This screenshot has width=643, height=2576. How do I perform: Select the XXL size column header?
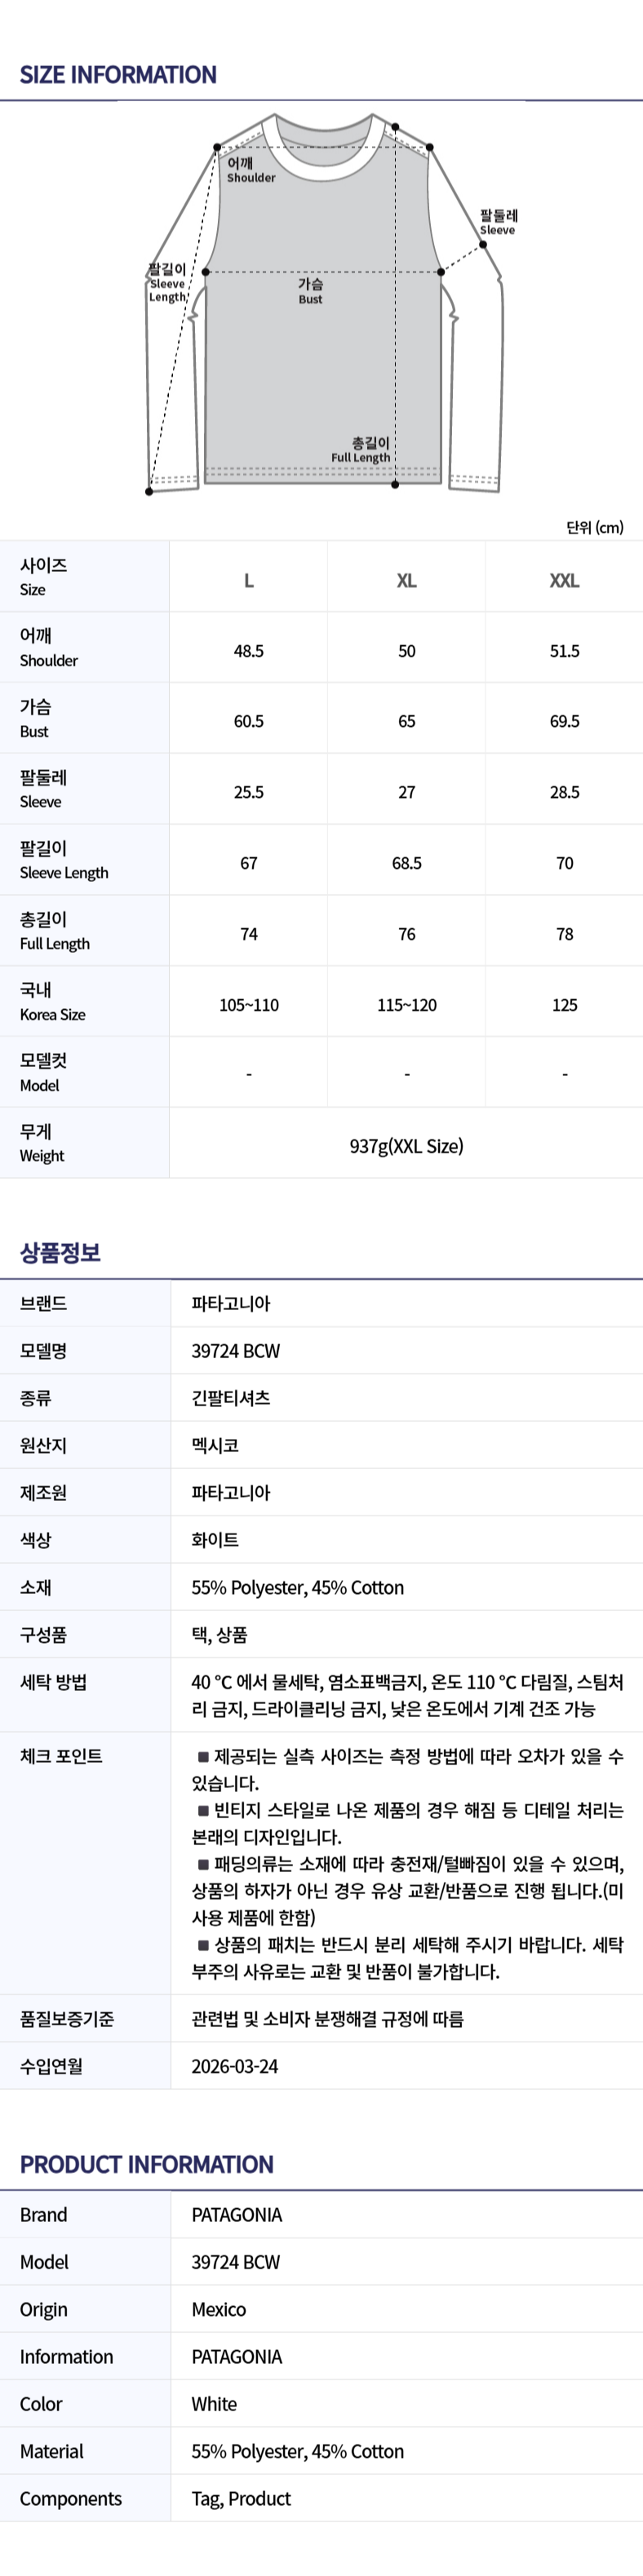[564, 580]
